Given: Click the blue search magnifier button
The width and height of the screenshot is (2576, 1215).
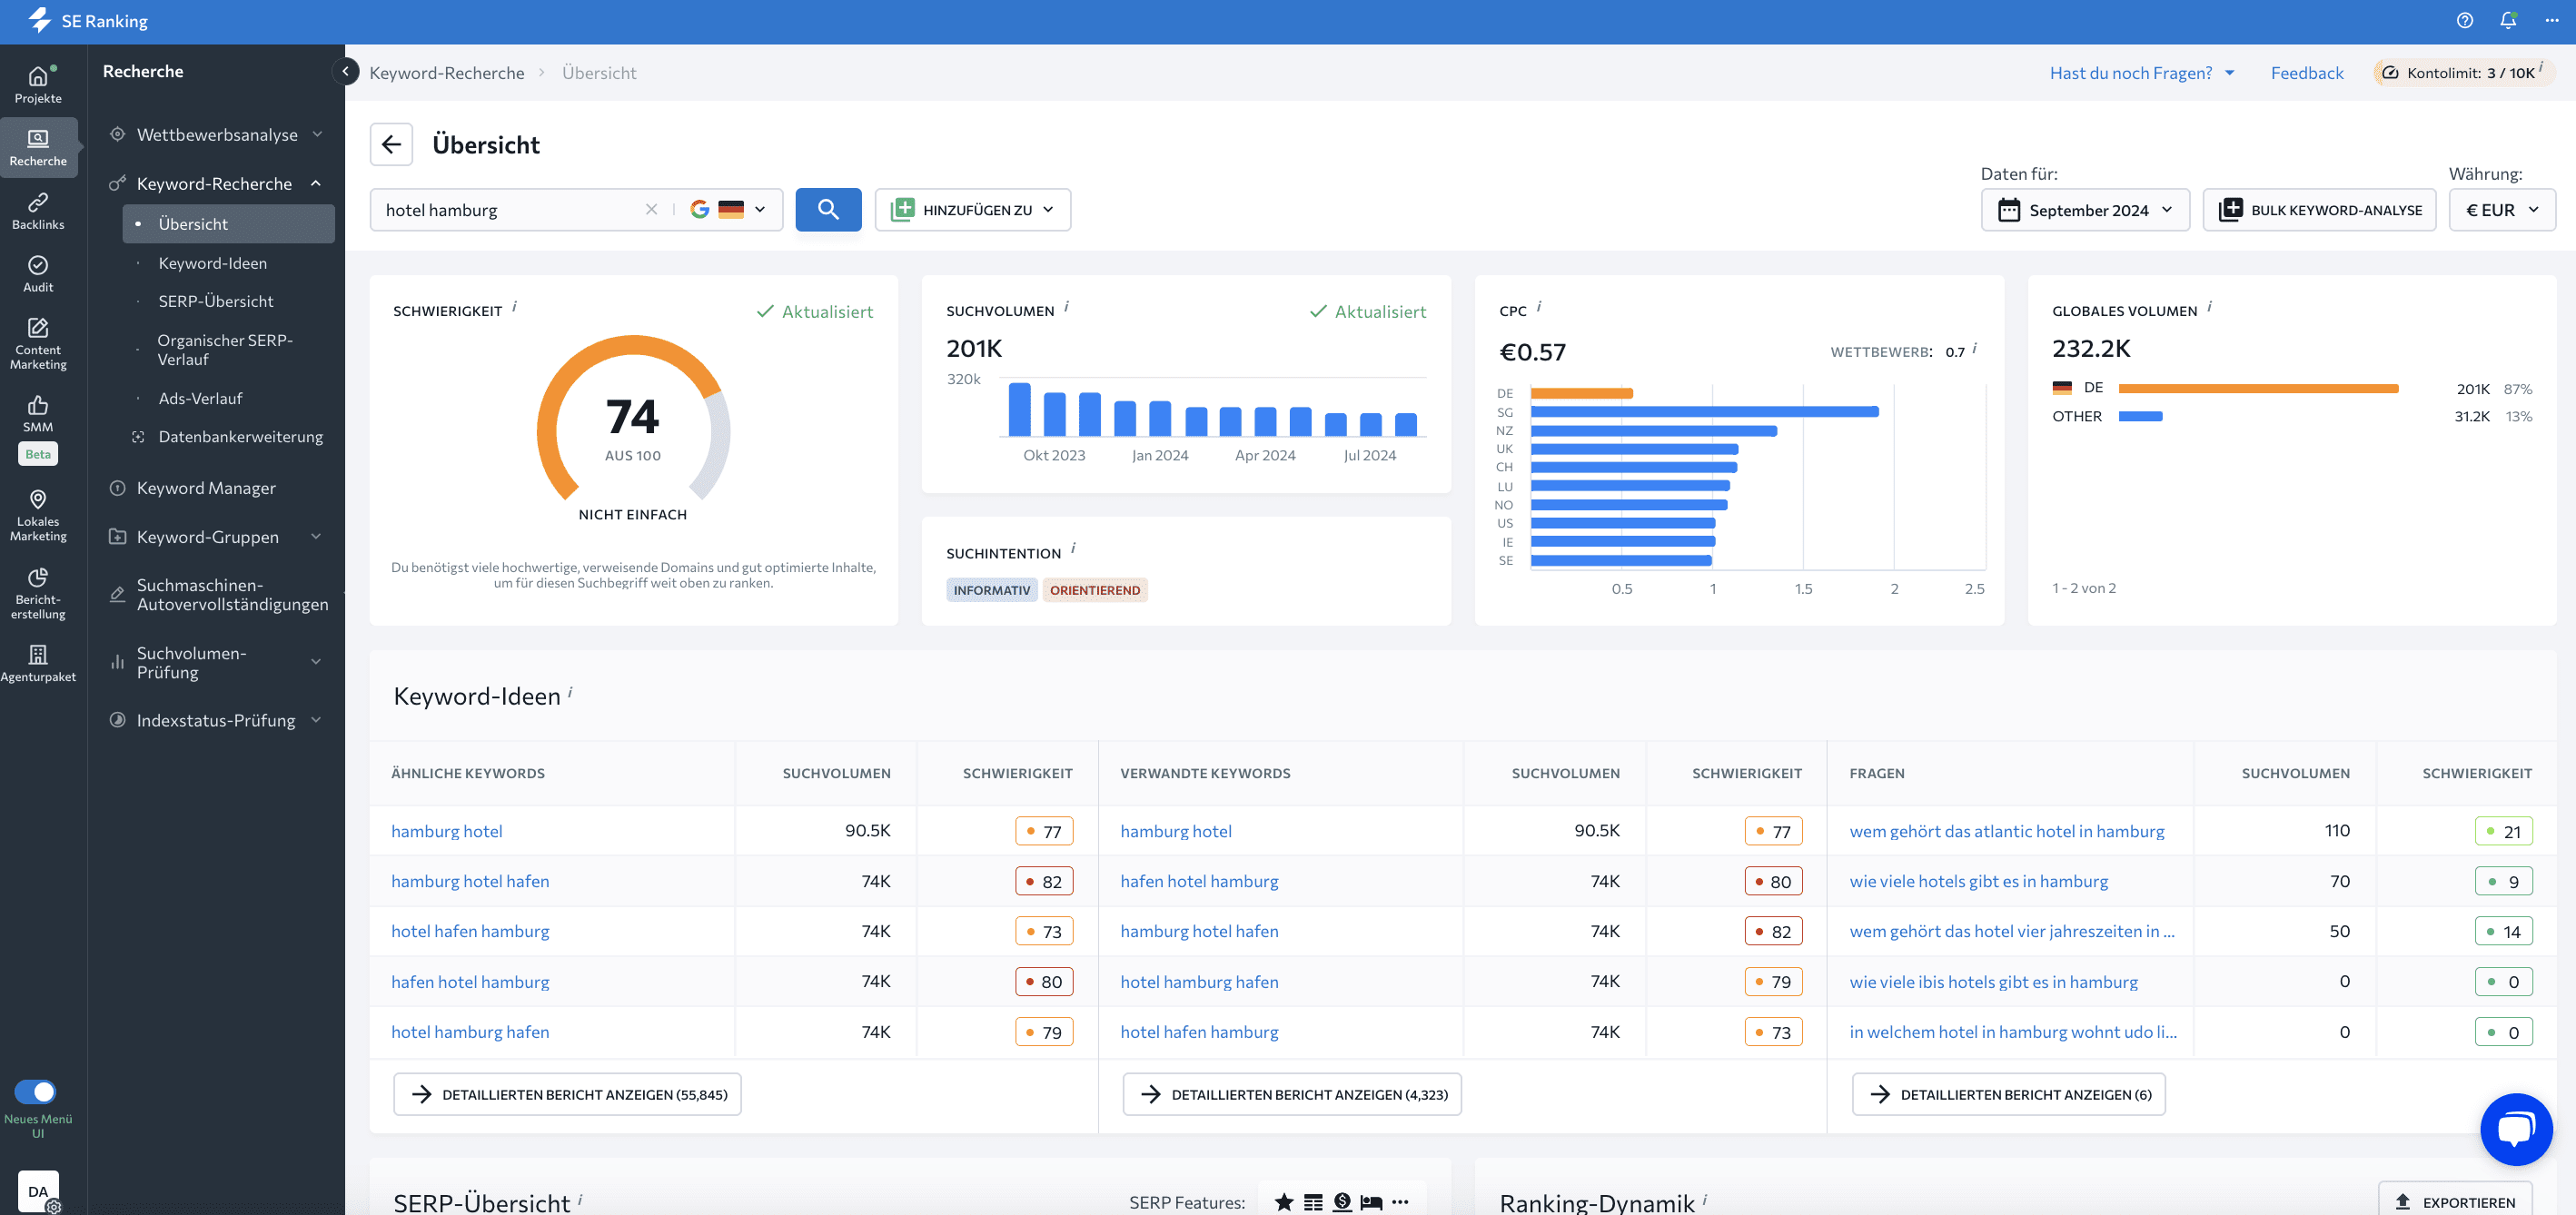Looking at the screenshot, I should click(x=828, y=210).
